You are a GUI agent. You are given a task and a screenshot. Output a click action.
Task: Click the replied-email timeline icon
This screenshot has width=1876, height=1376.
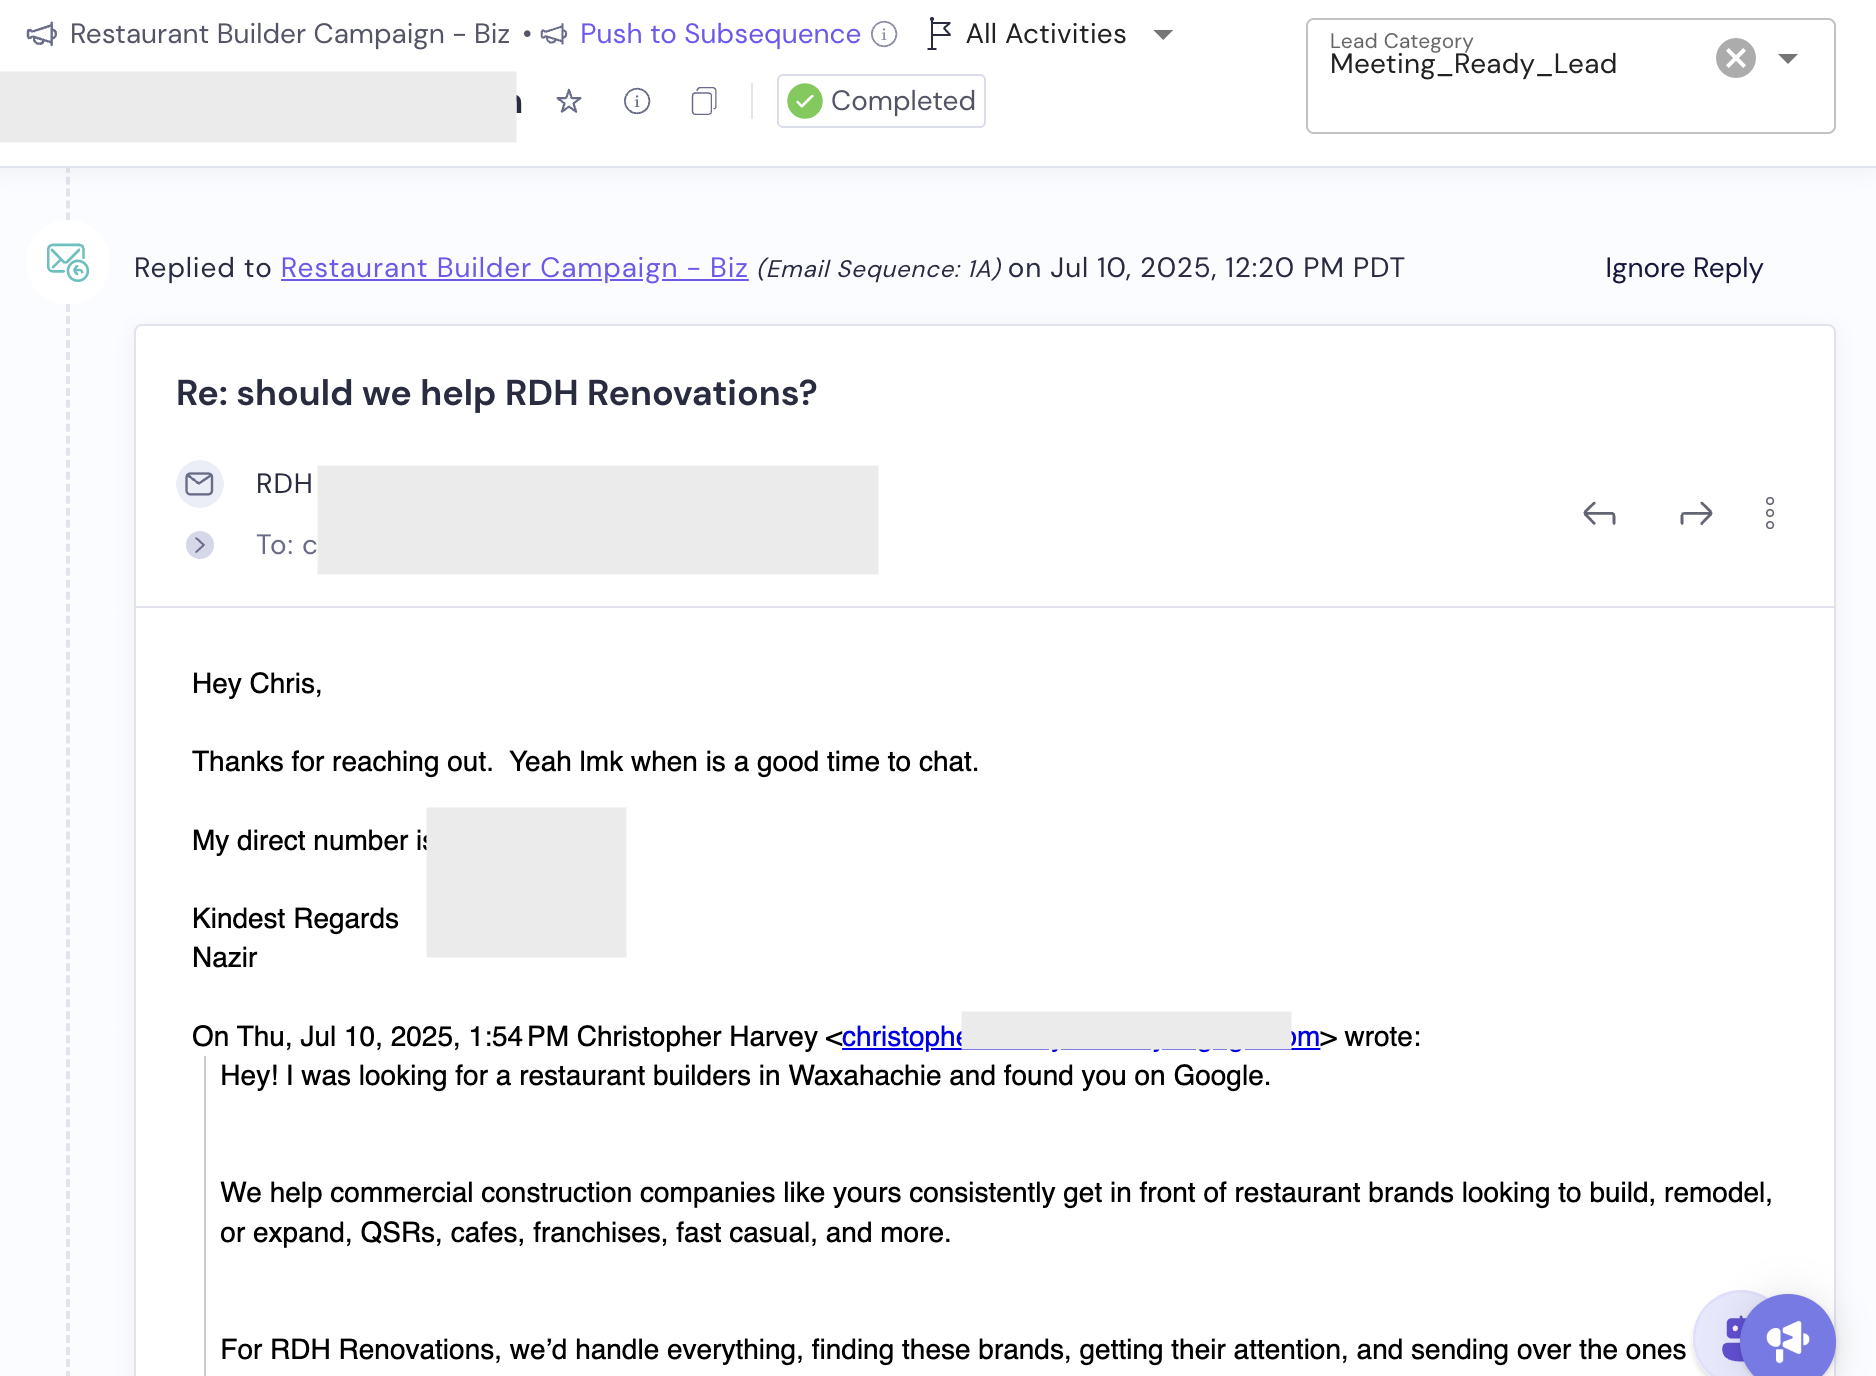[67, 263]
